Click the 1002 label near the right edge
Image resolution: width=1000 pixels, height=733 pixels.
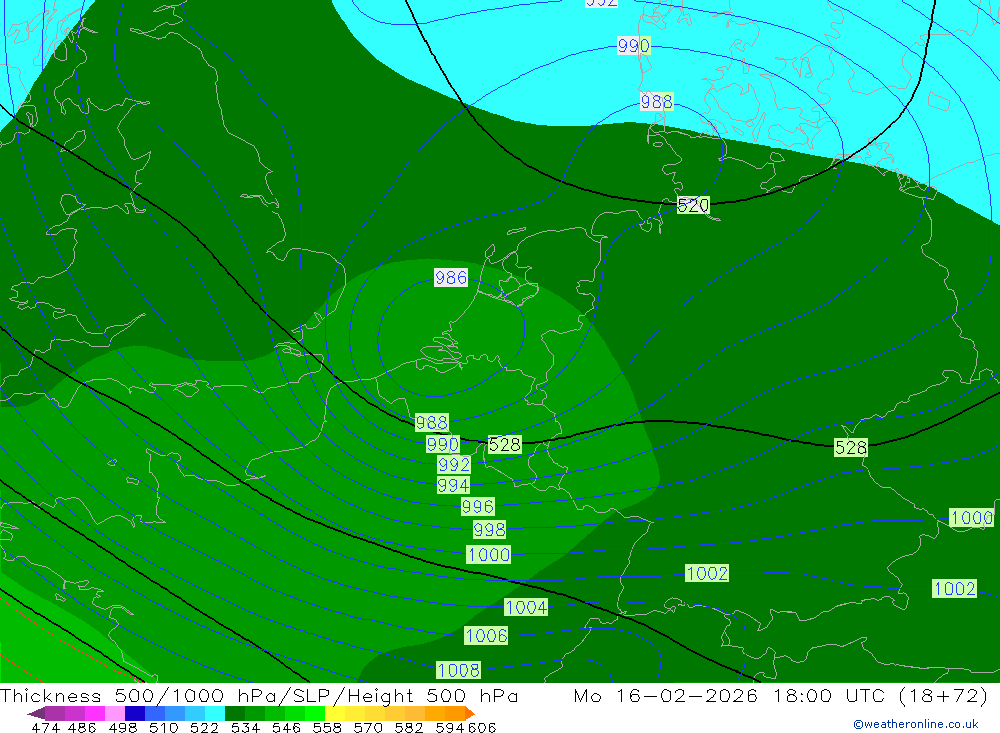954,588
